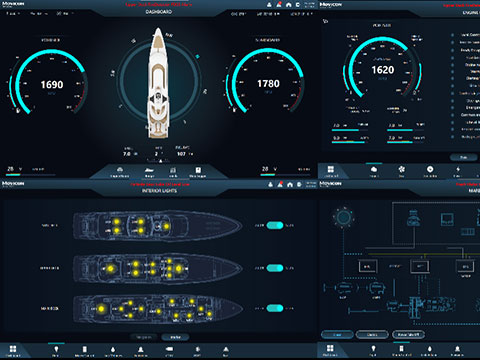Click the 107 value below the yacht
The height and width of the screenshot is (360, 480).
click(181, 154)
